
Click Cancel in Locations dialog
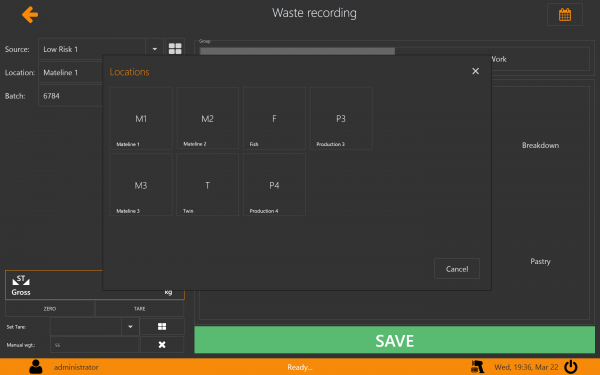click(457, 269)
